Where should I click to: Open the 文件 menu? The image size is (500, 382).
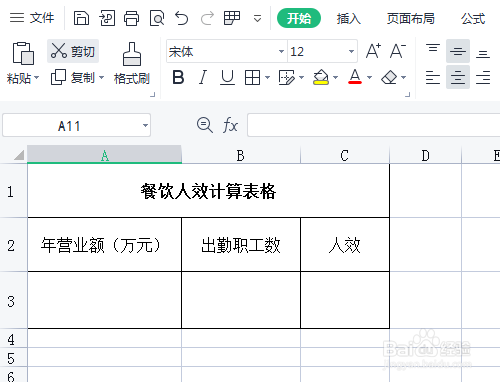pyautogui.click(x=32, y=18)
